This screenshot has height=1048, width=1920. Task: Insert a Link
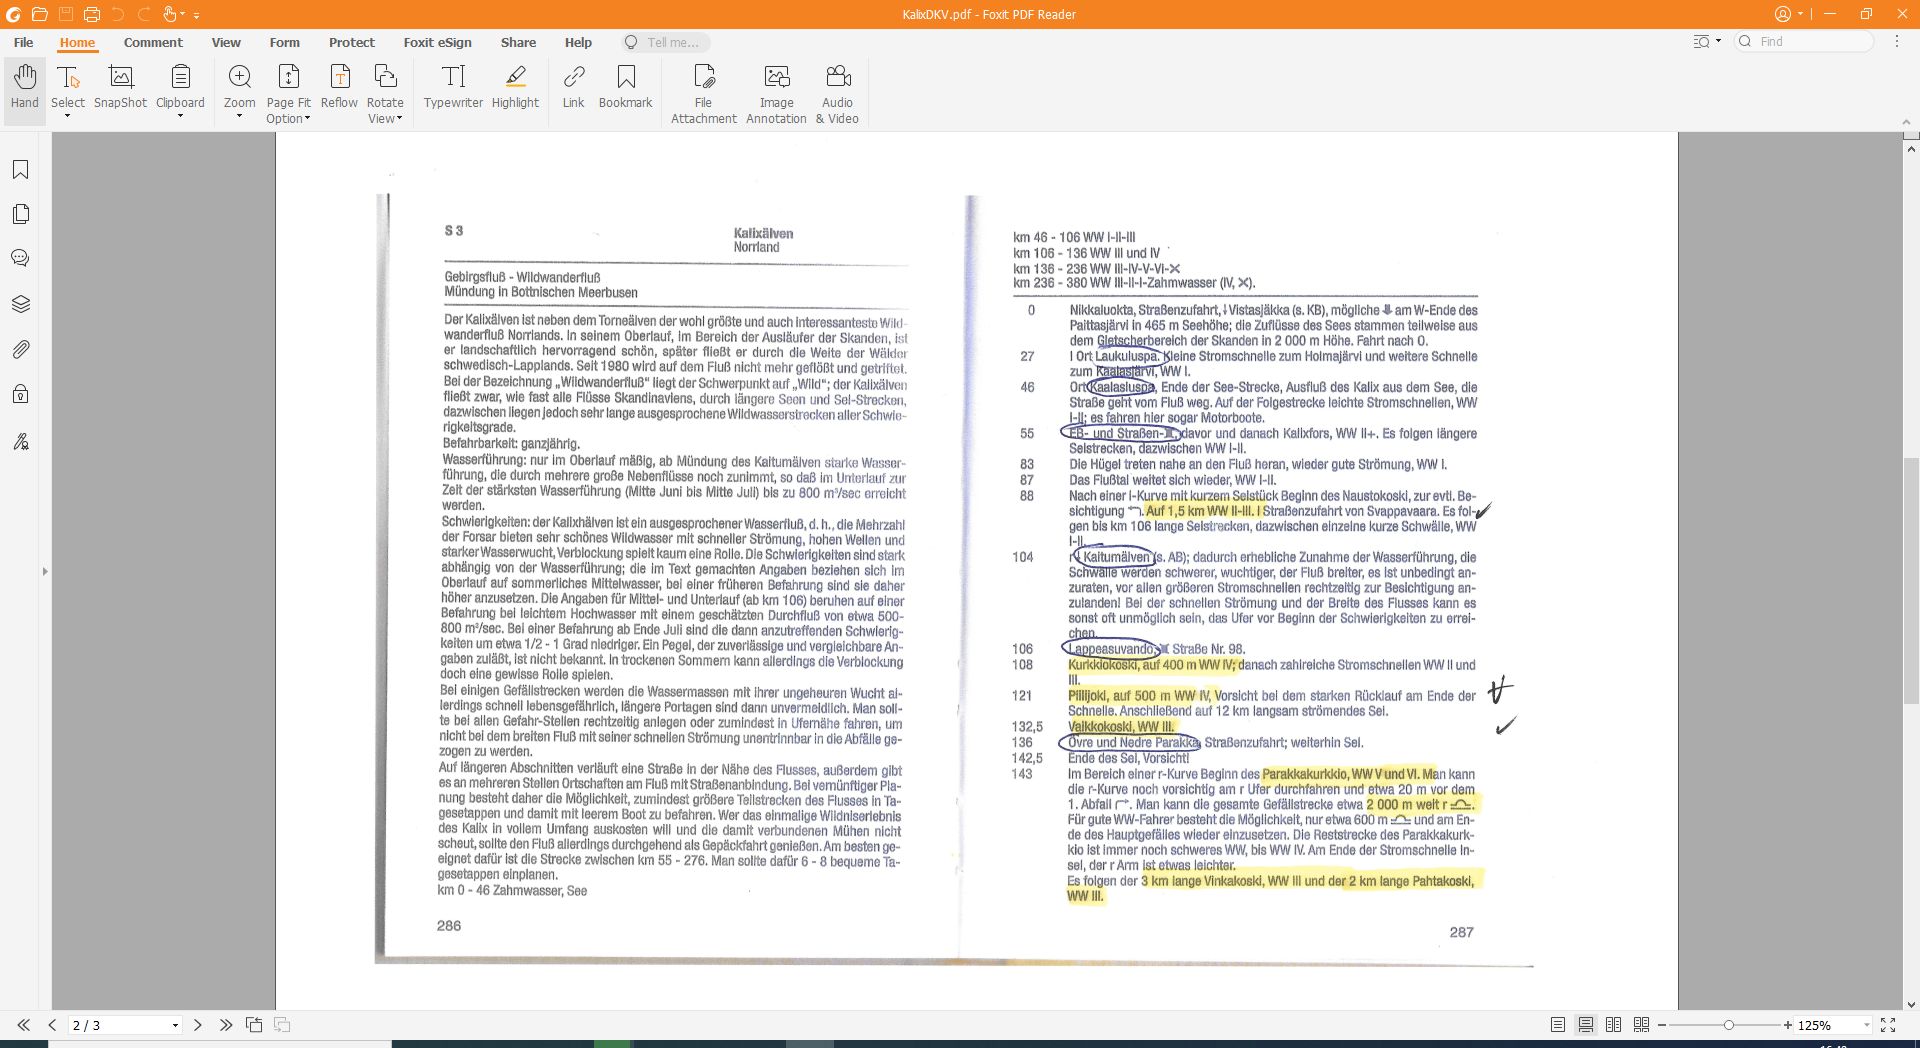pyautogui.click(x=573, y=87)
